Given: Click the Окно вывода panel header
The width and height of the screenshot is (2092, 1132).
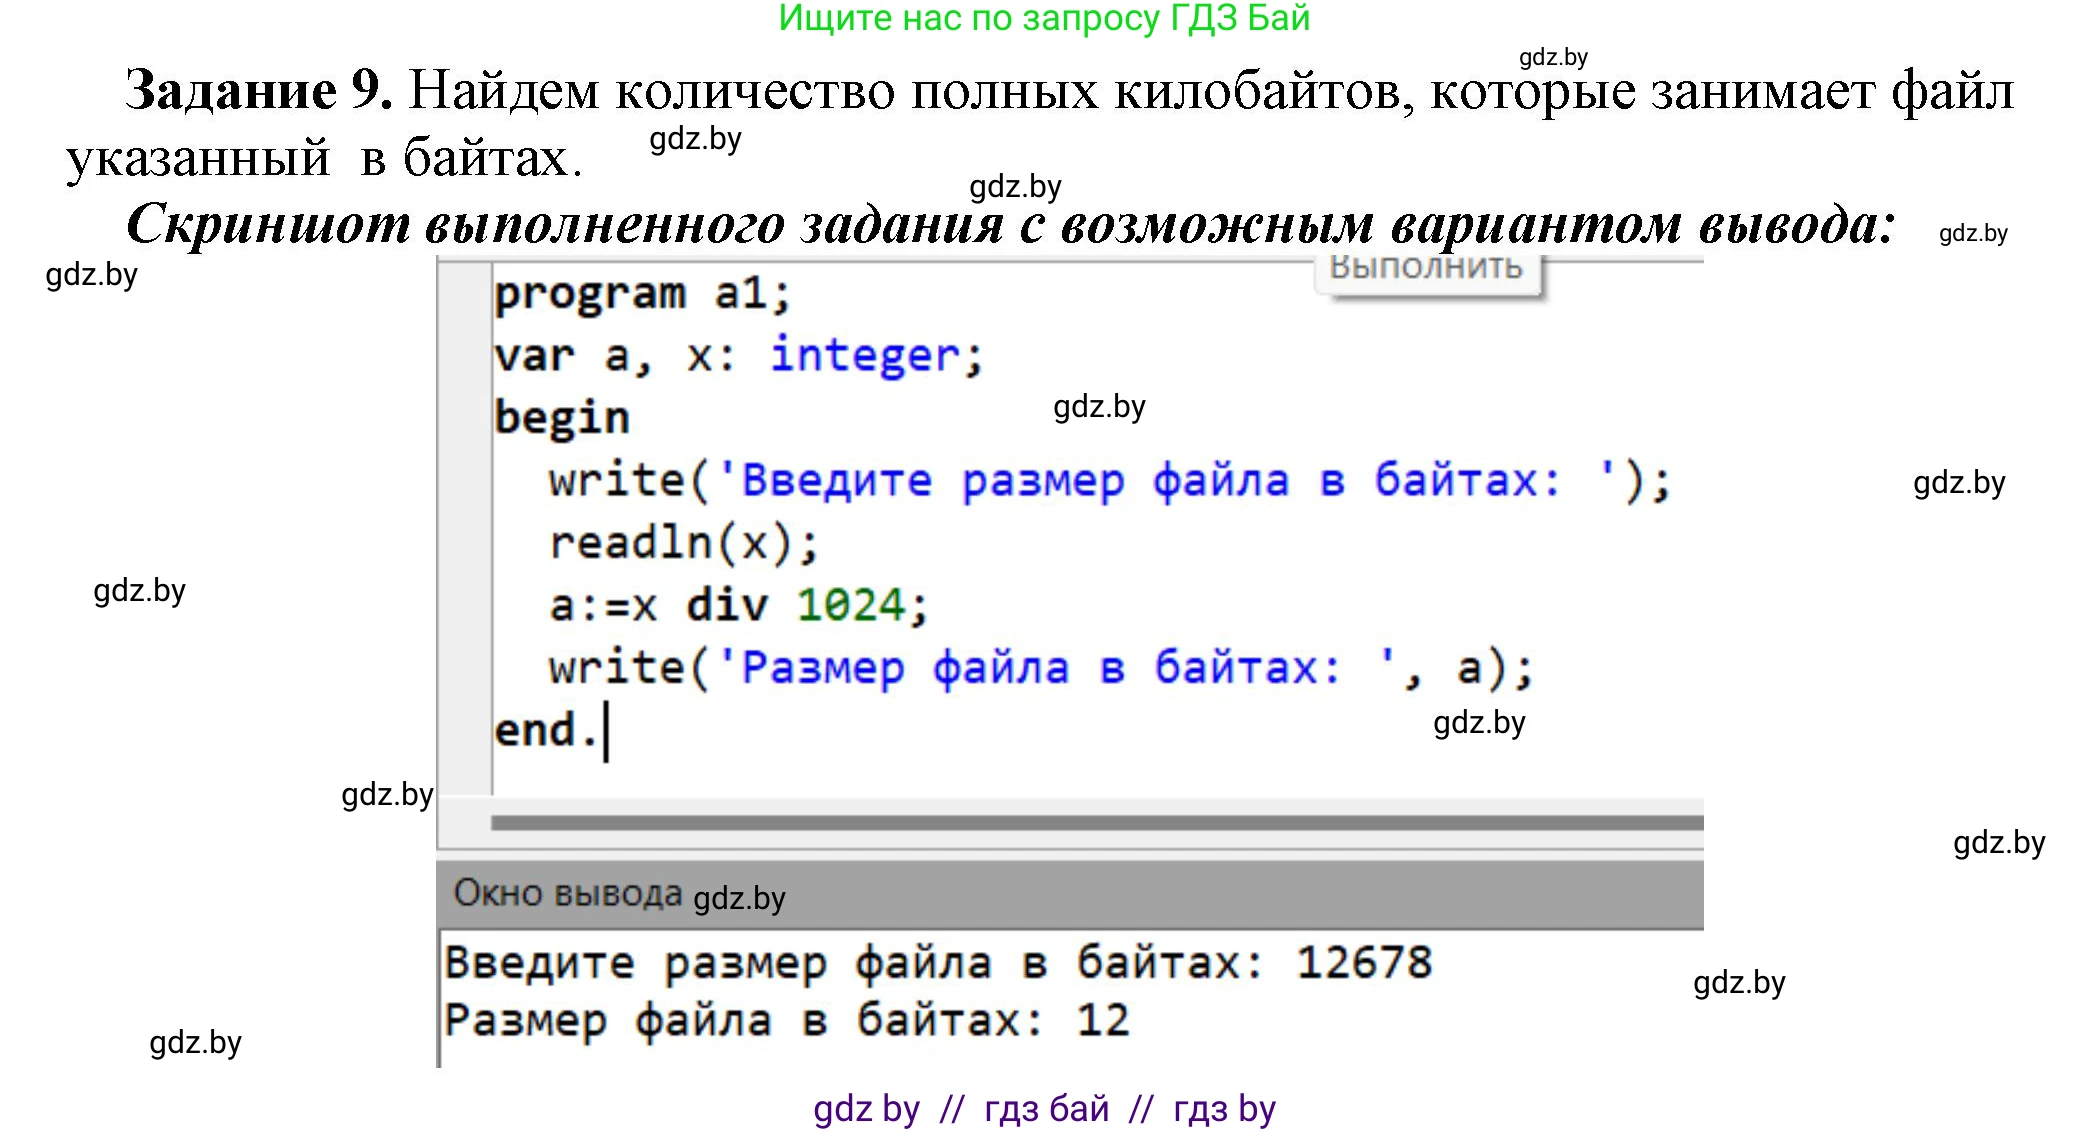Looking at the screenshot, I should tap(566, 892).
